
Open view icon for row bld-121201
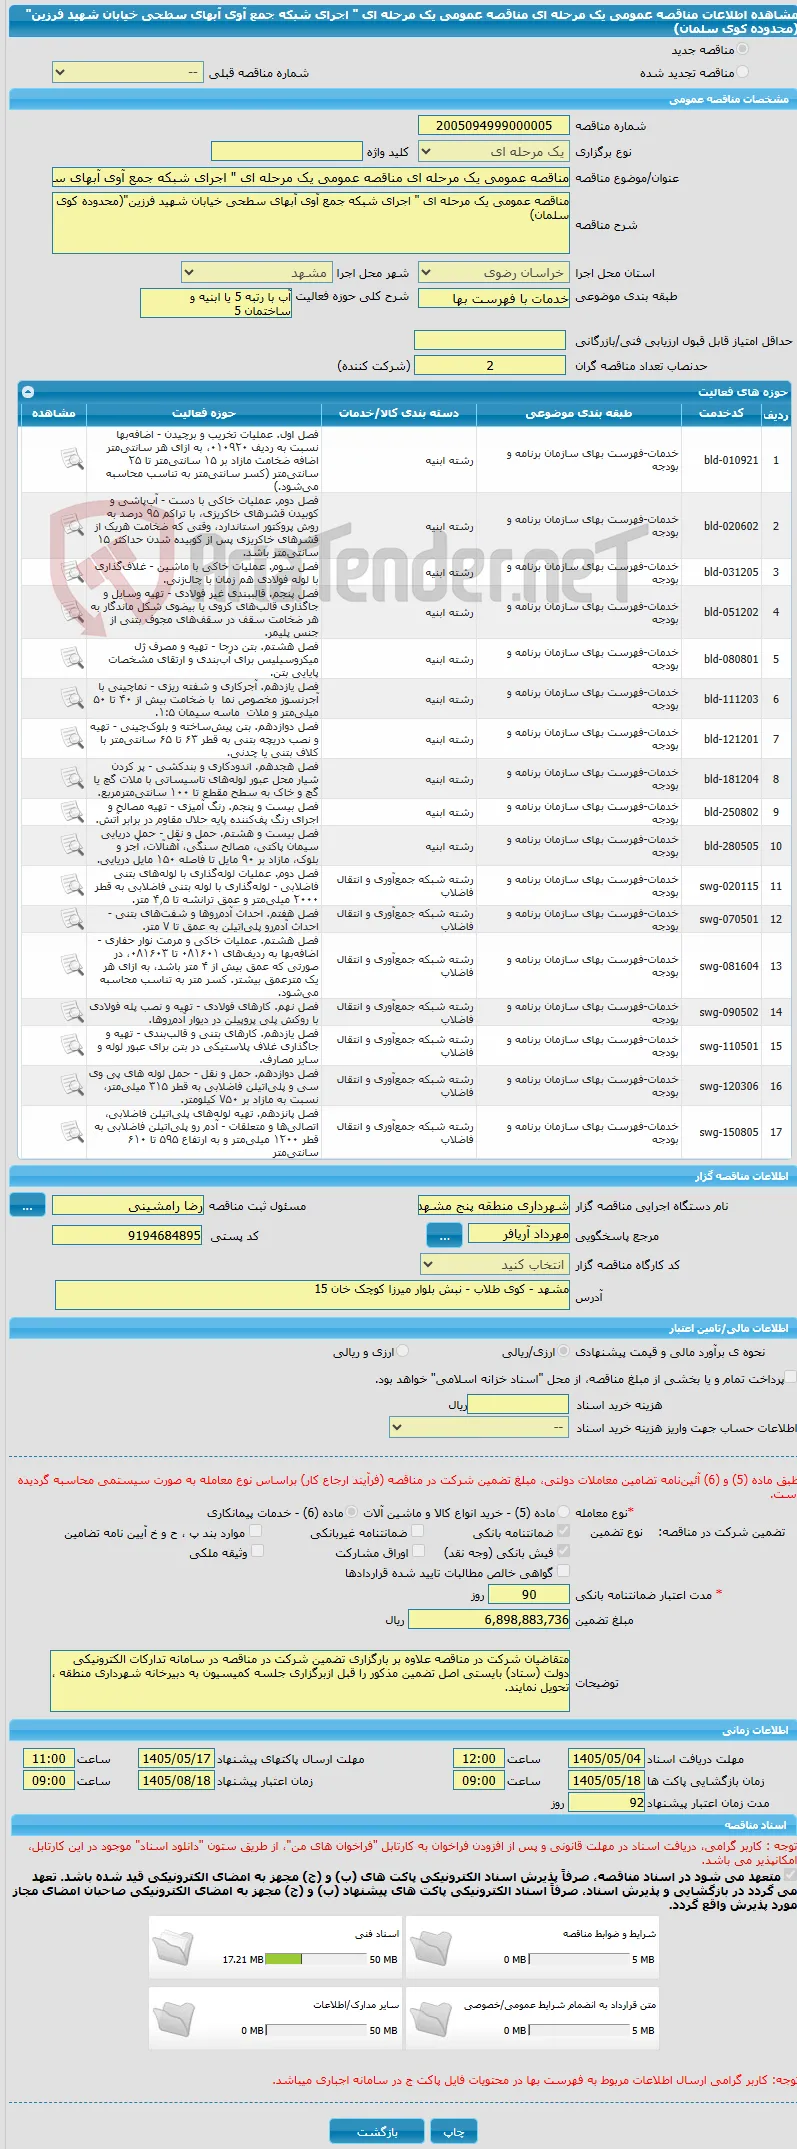pyautogui.click(x=72, y=738)
